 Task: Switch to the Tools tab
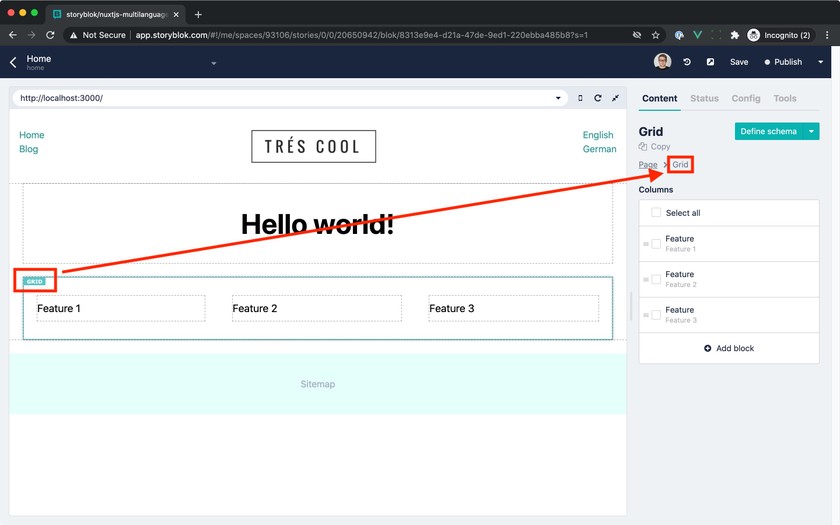(x=784, y=99)
